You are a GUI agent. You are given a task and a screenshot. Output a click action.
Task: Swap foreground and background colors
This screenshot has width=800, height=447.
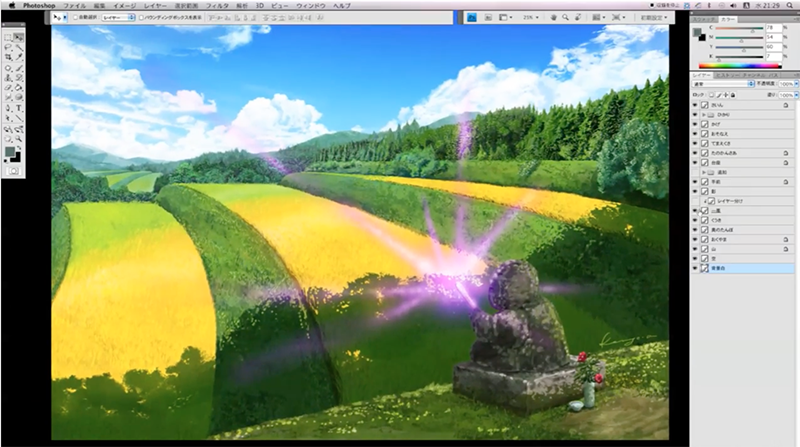[18, 147]
